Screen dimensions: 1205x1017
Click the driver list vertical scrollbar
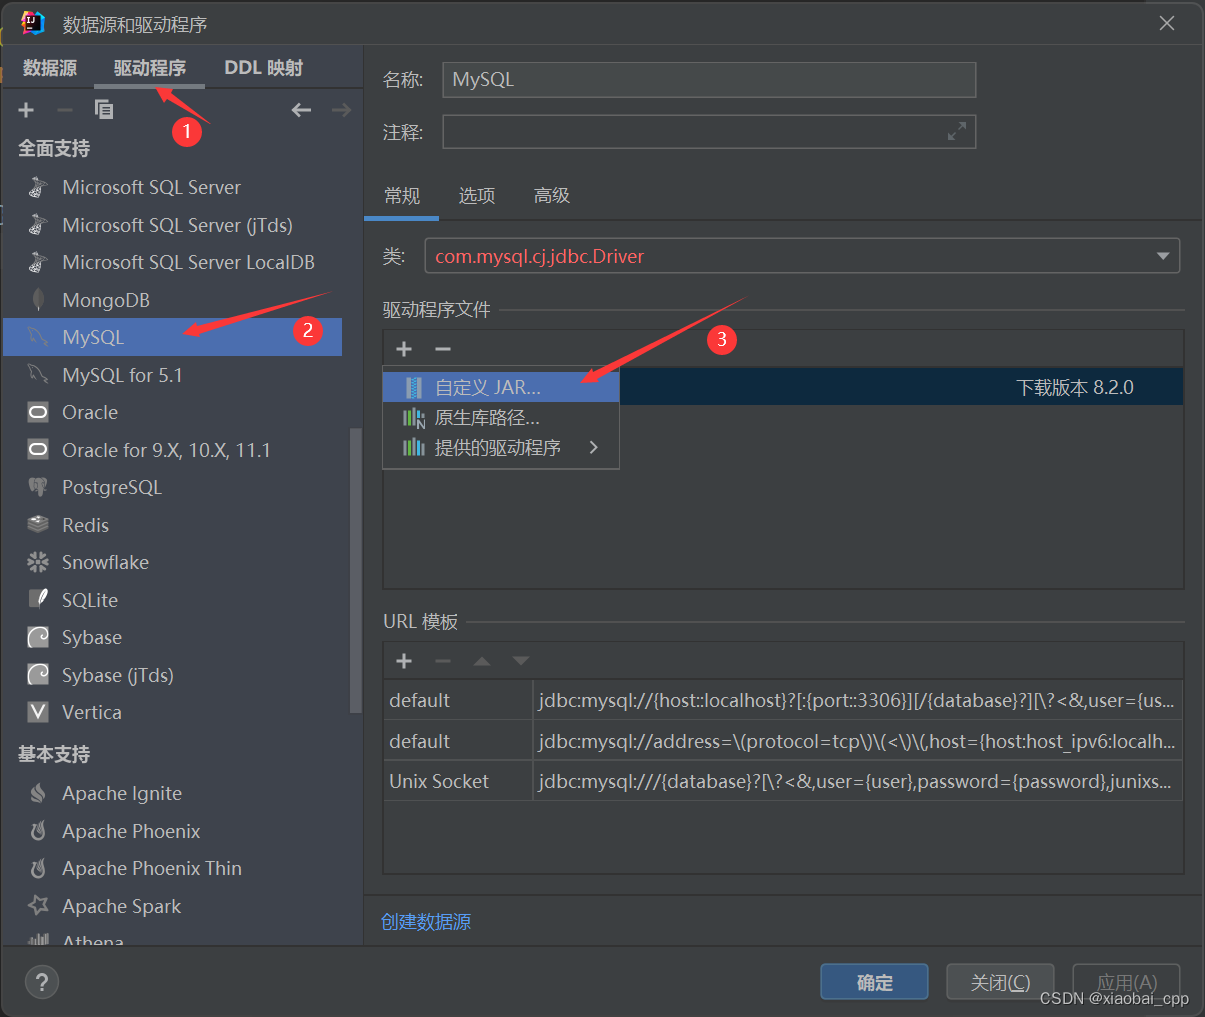click(354, 570)
